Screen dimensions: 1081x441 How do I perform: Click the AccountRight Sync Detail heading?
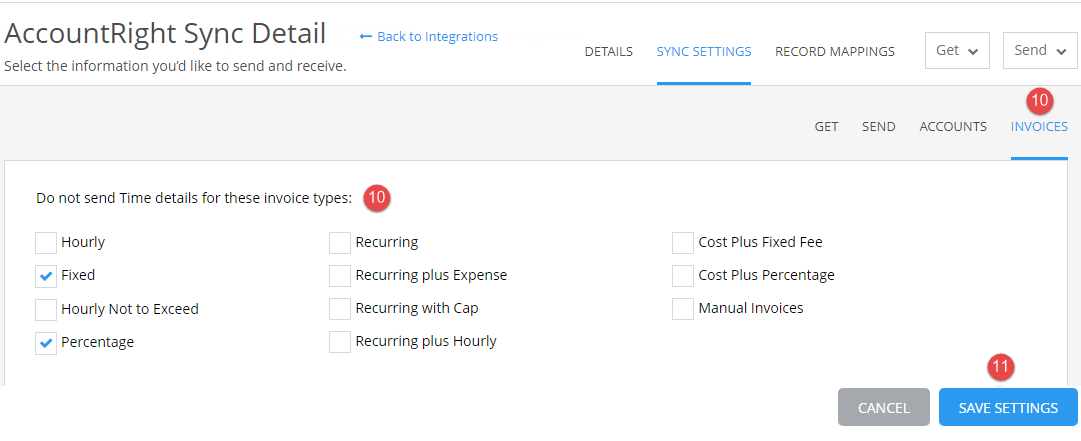point(165,34)
